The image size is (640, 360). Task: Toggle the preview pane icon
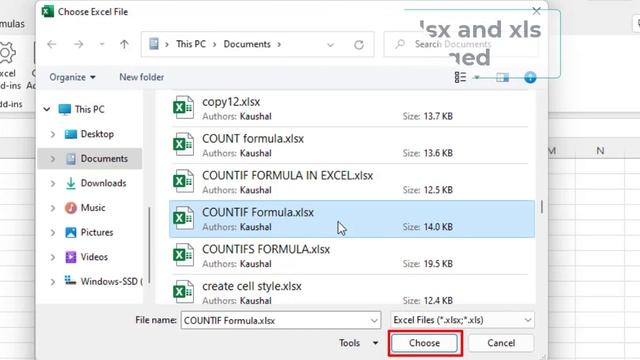coord(502,77)
